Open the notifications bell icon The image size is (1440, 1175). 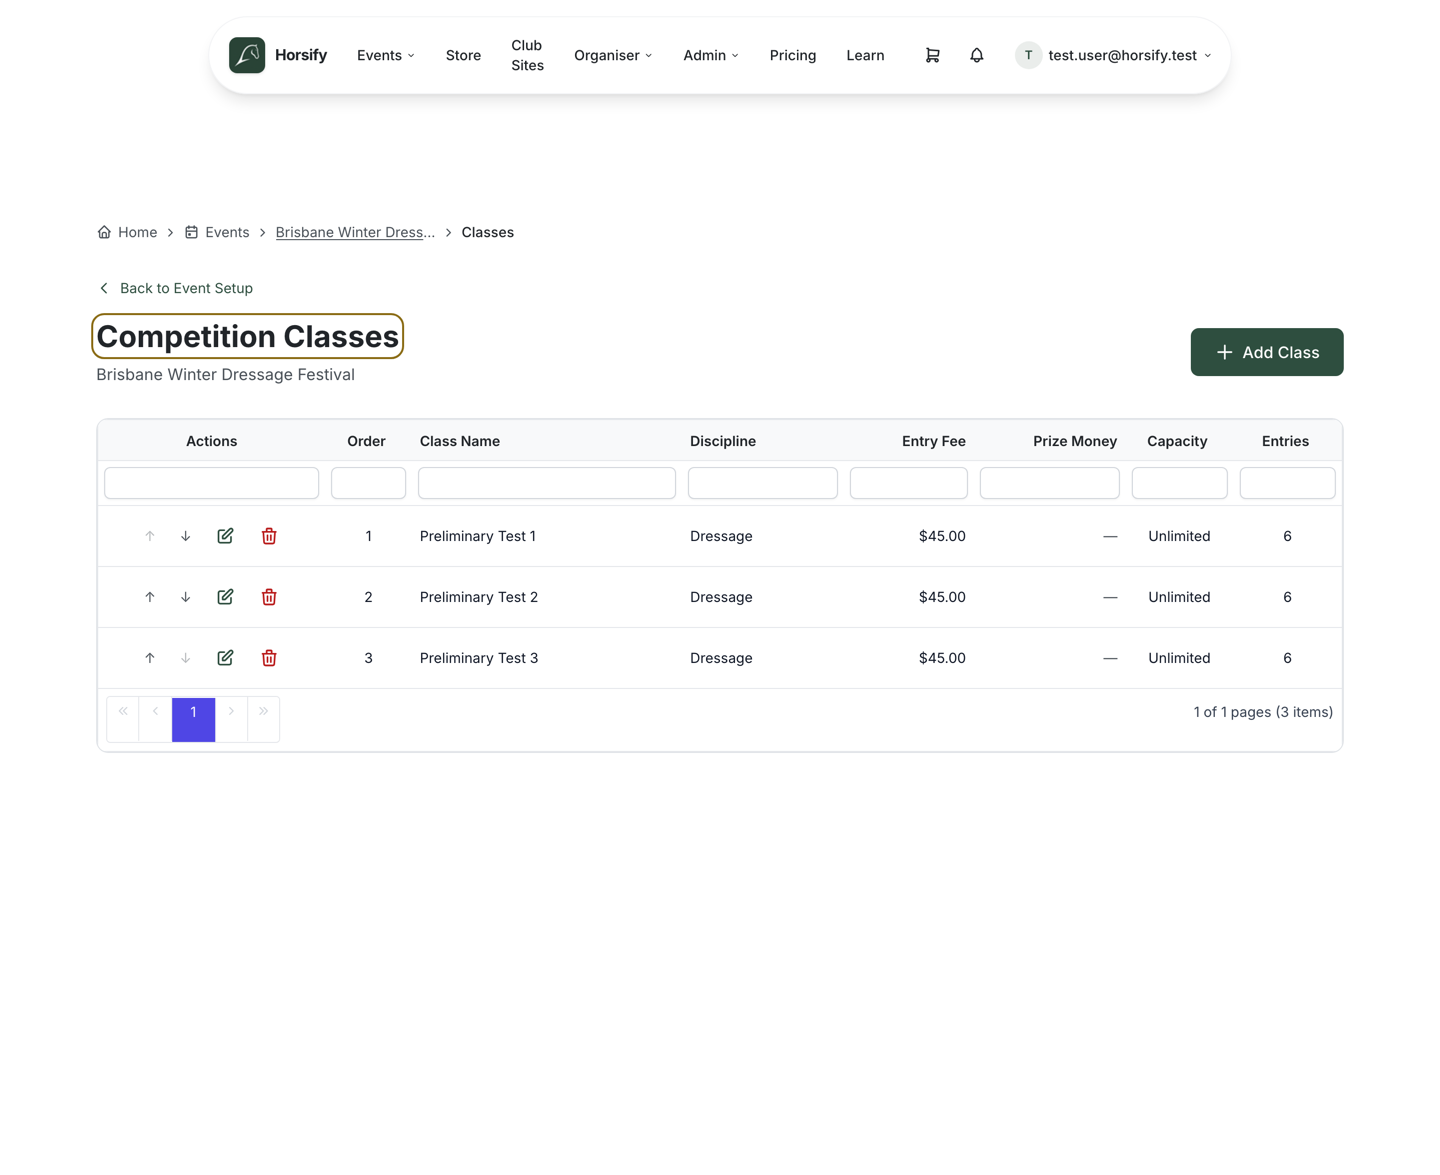pyautogui.click(x=977, y=55)
